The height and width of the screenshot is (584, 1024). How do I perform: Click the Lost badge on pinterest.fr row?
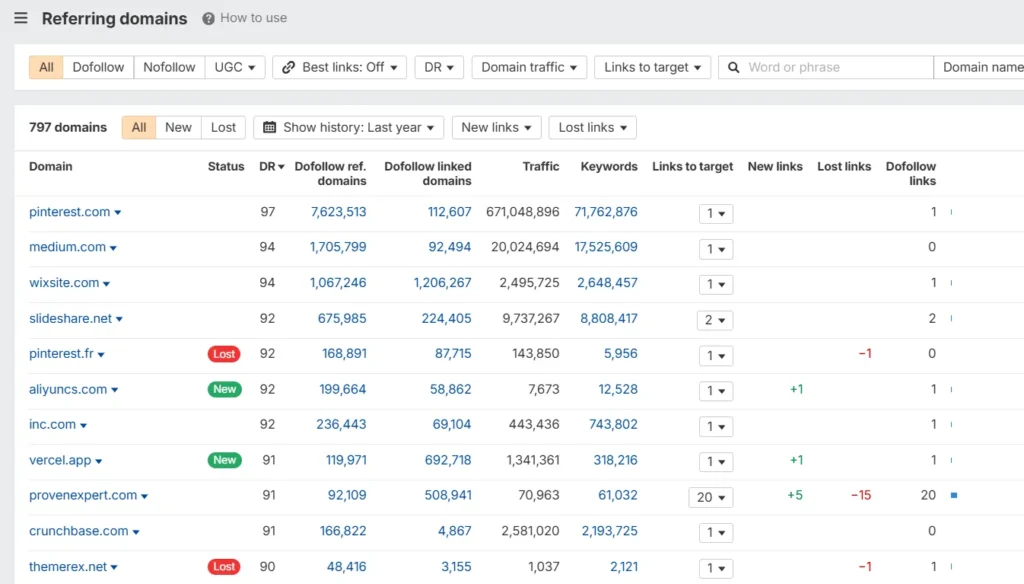click(x=224, y=354)
